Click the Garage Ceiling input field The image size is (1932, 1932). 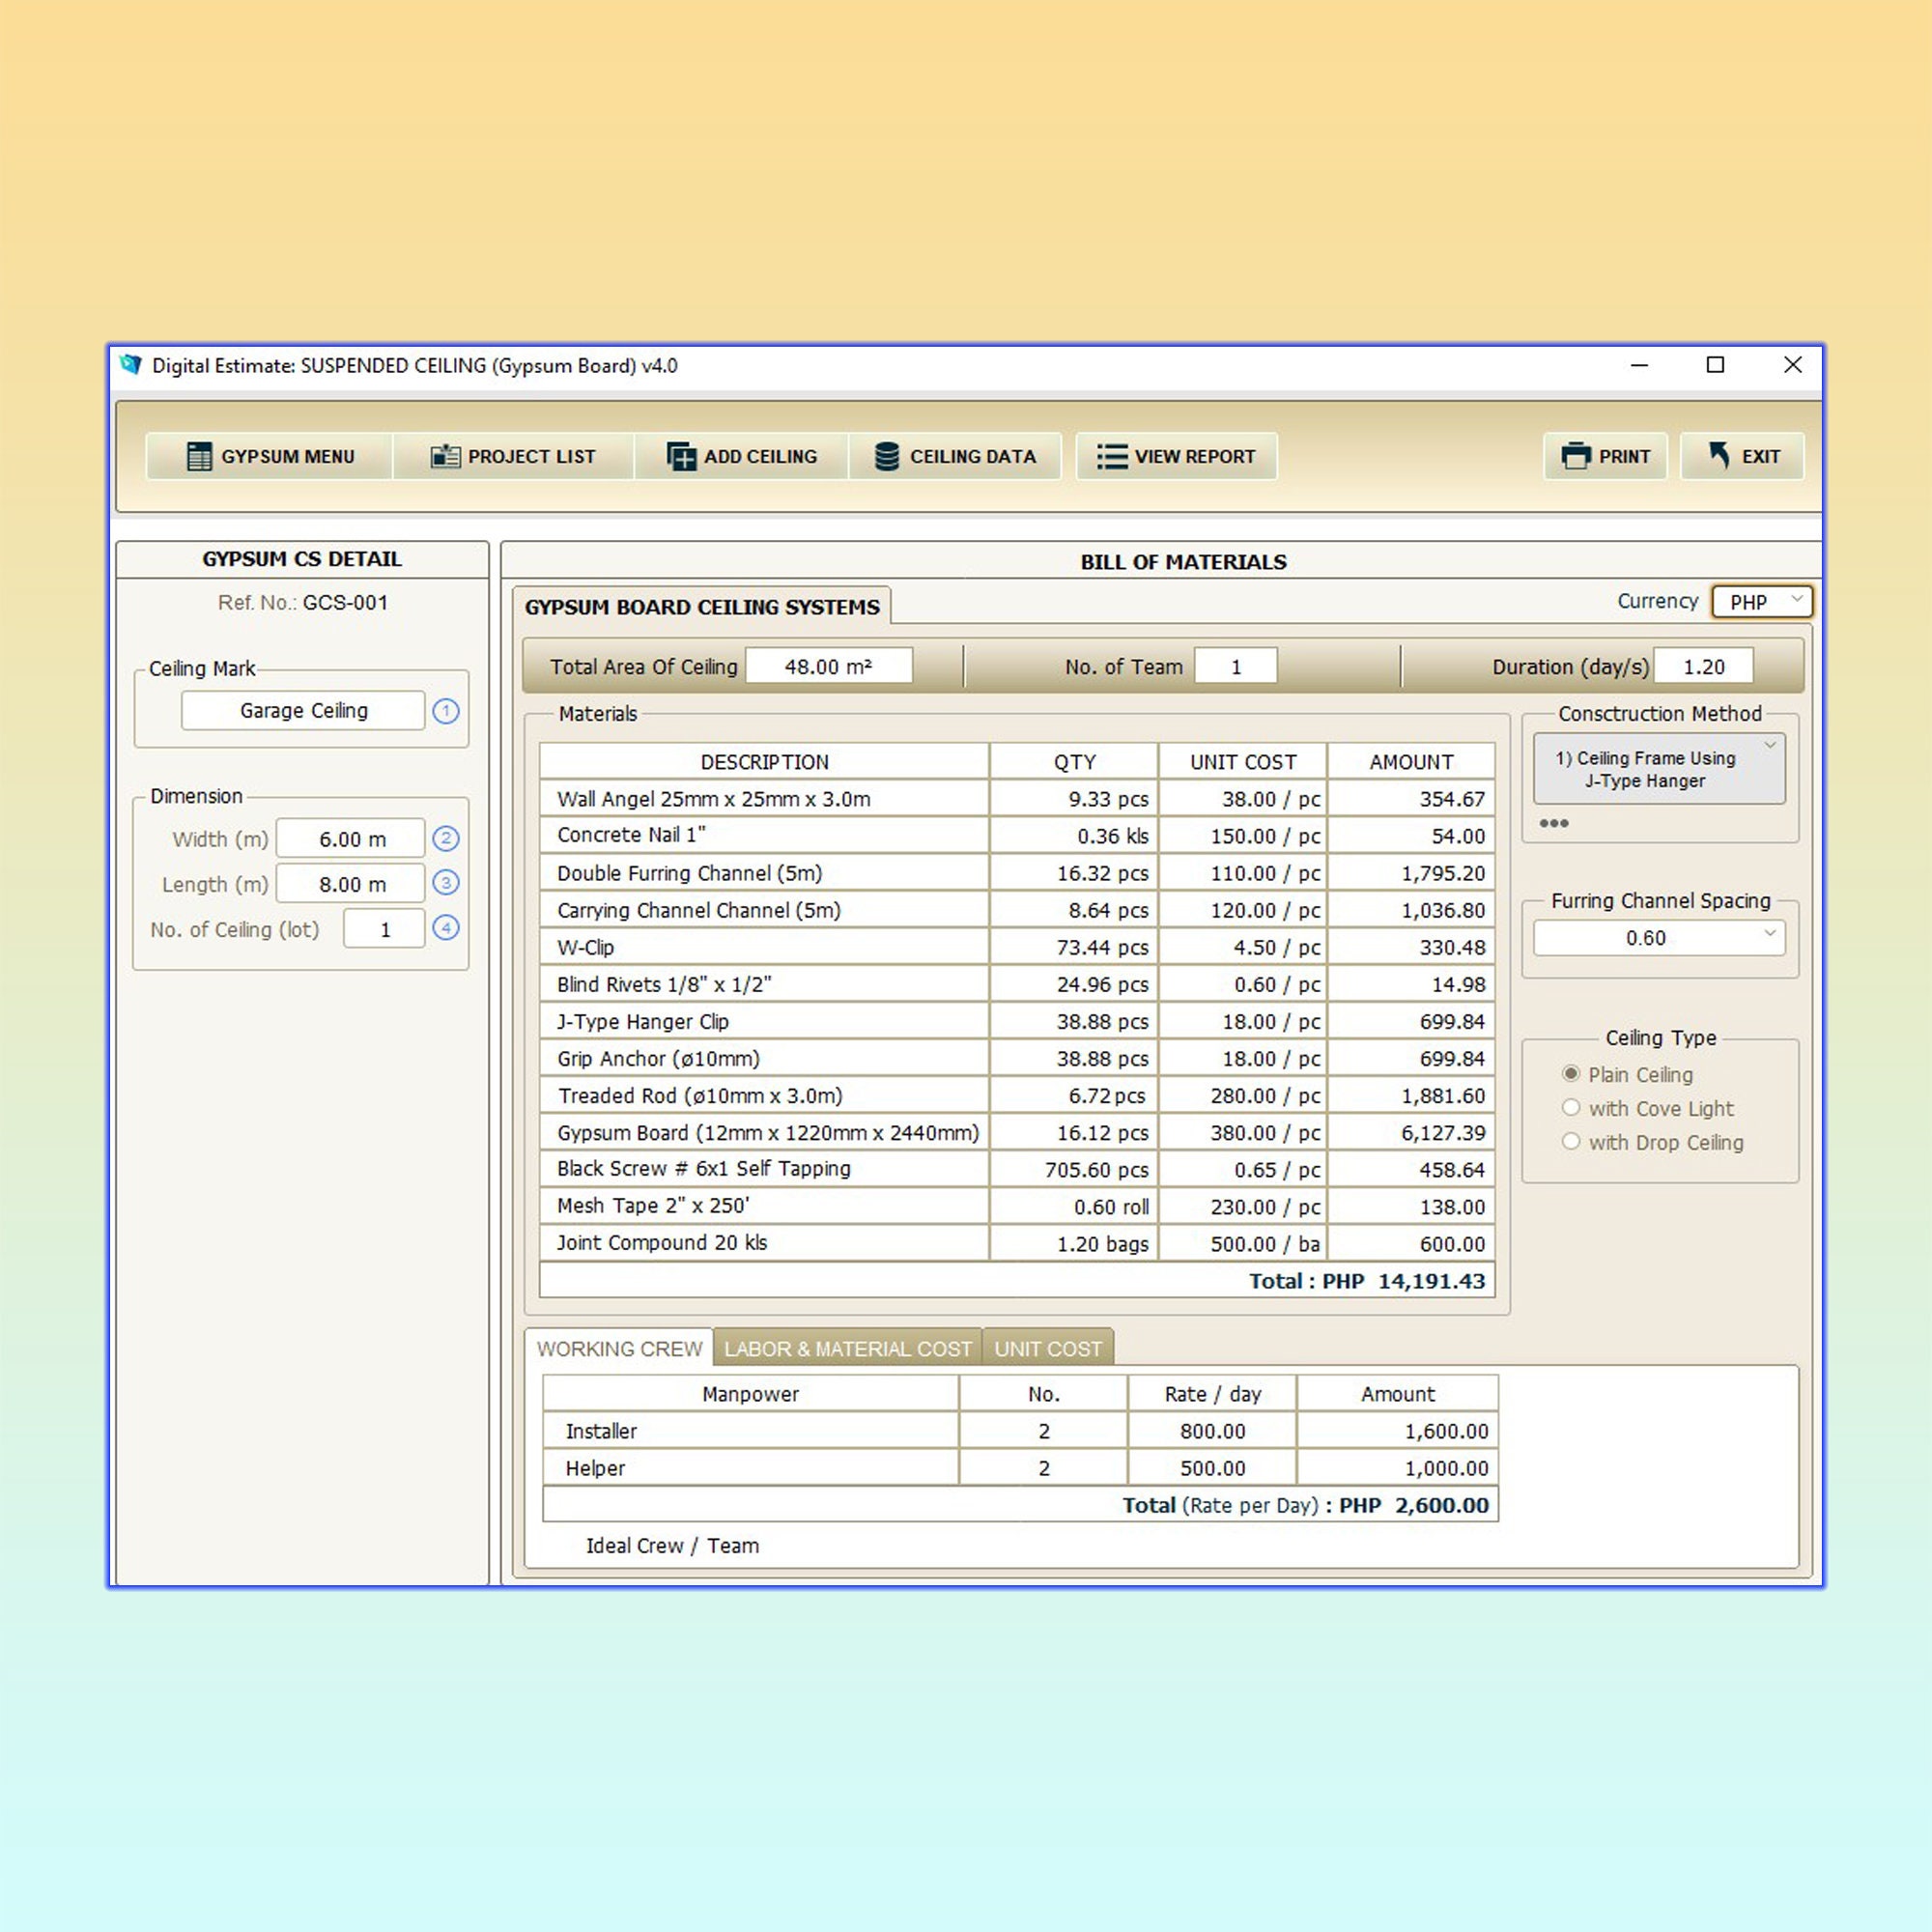[302, 710]
